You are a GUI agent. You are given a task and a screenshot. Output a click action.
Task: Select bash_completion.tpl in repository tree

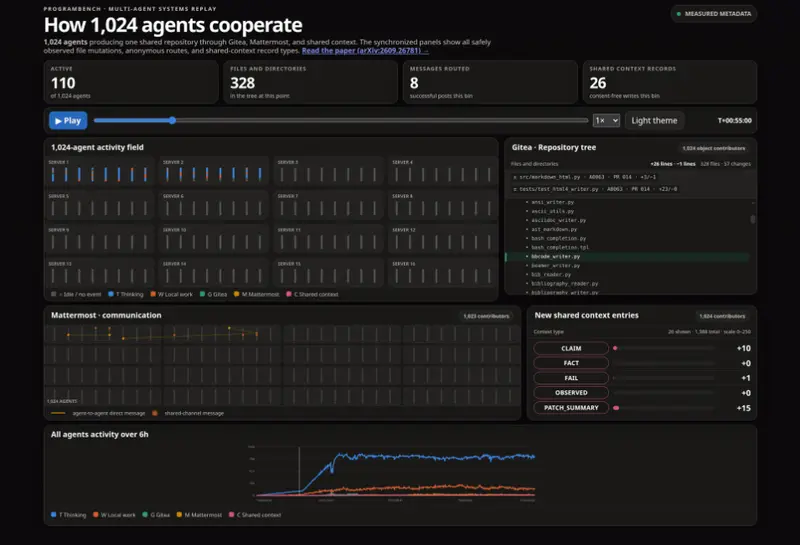560,247
